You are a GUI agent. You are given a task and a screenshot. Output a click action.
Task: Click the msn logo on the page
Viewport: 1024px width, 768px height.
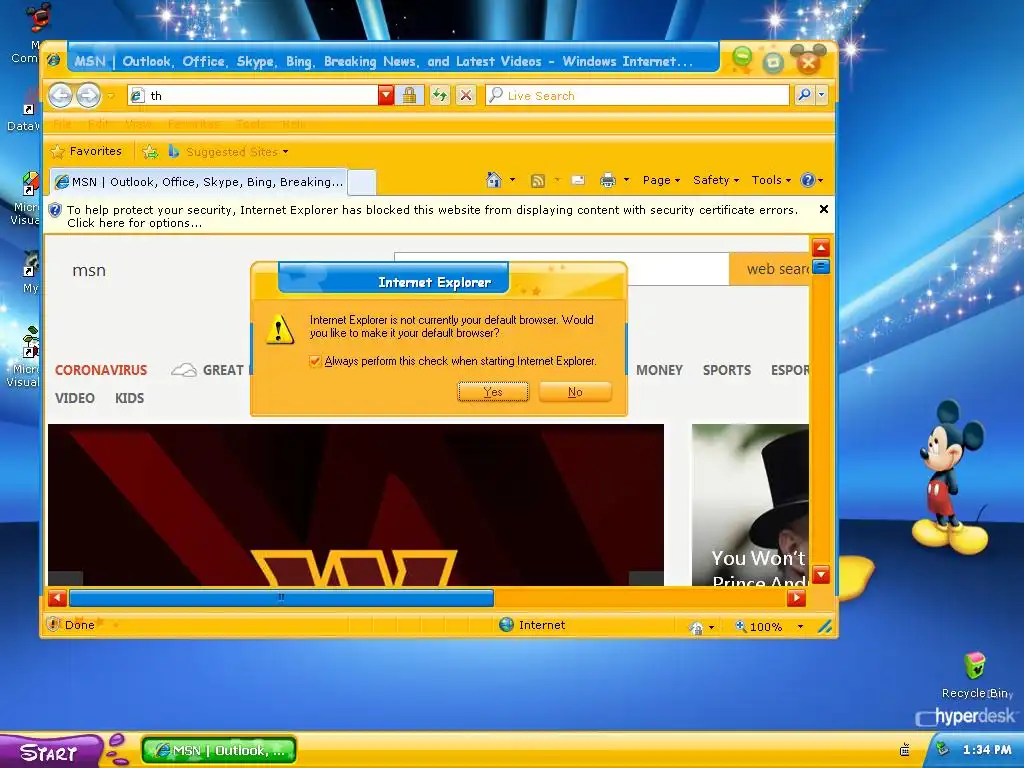click(89, 270)
